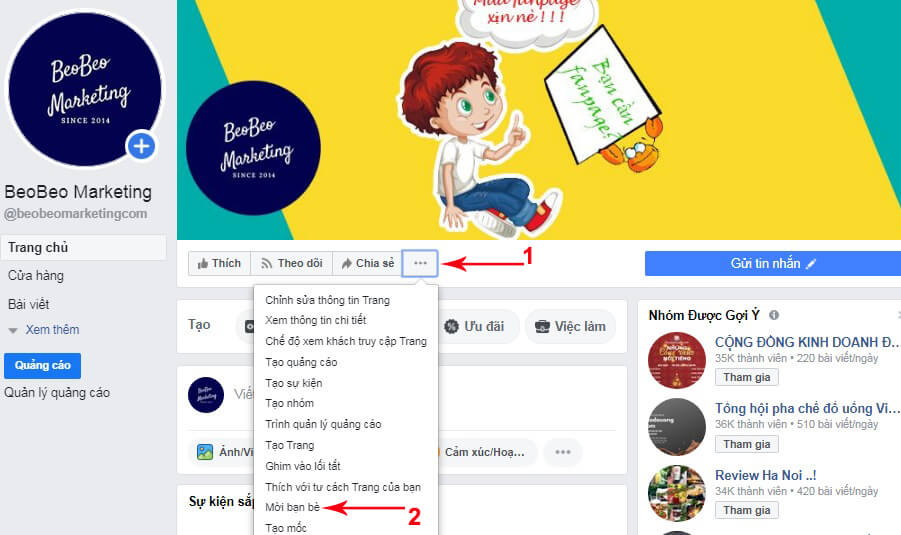This screenshot has width=901, height=535.
Task: Toggle the Theo dõi follow button
Action: coord(291,263)
